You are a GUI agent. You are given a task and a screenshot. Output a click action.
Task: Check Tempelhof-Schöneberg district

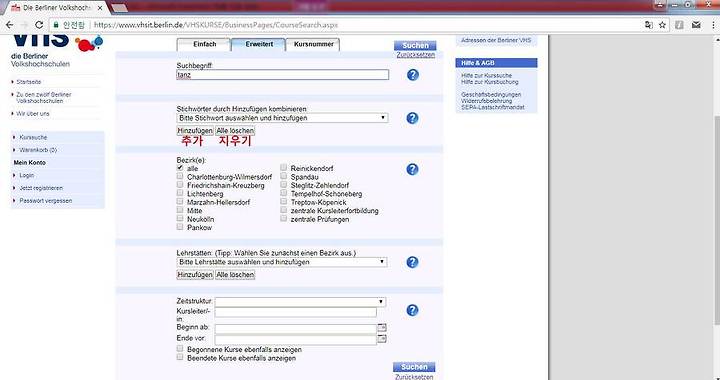pyautogui.click(x=284, y=193)
